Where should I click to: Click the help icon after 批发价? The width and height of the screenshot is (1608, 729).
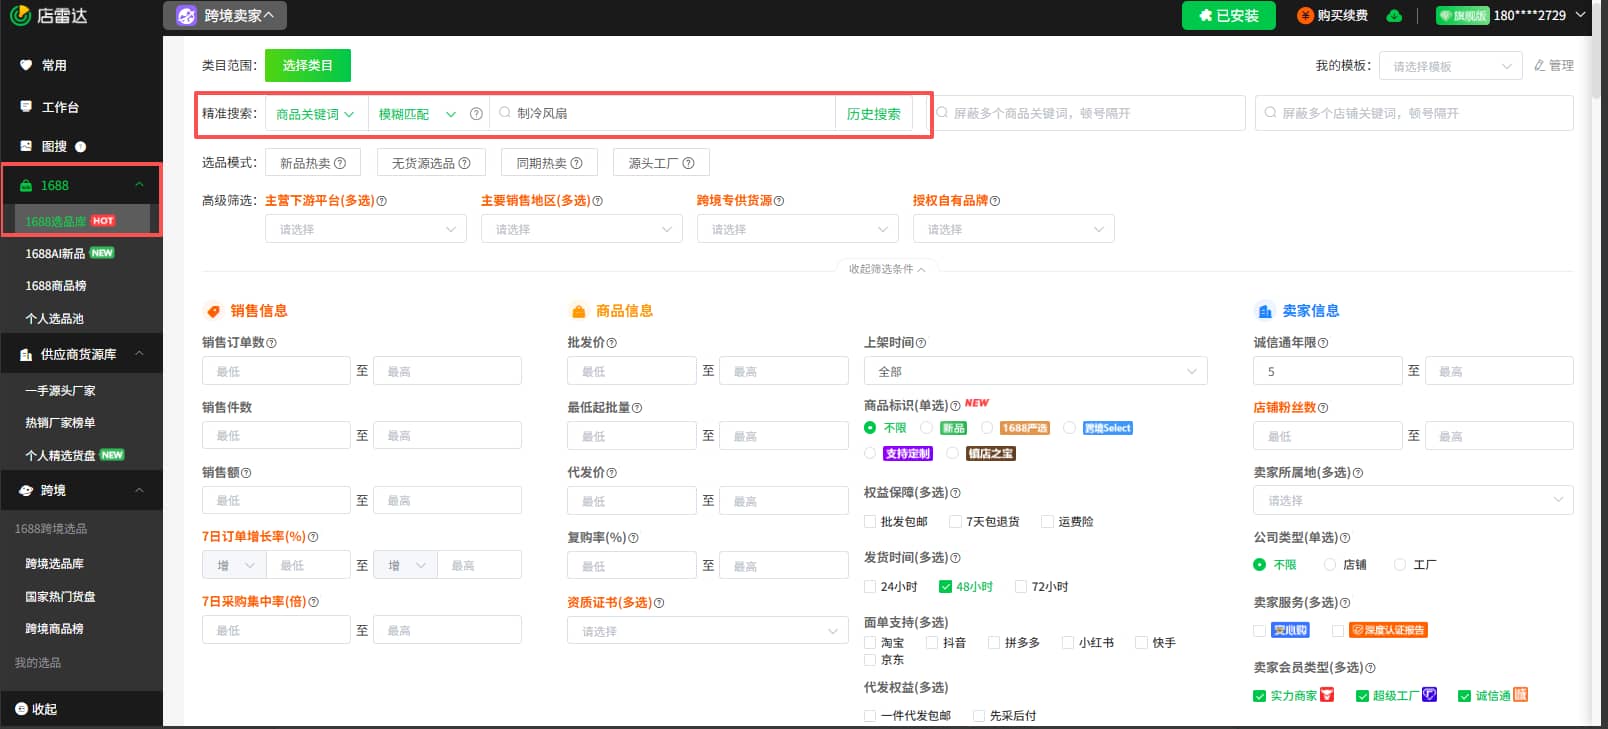[611, 343]
